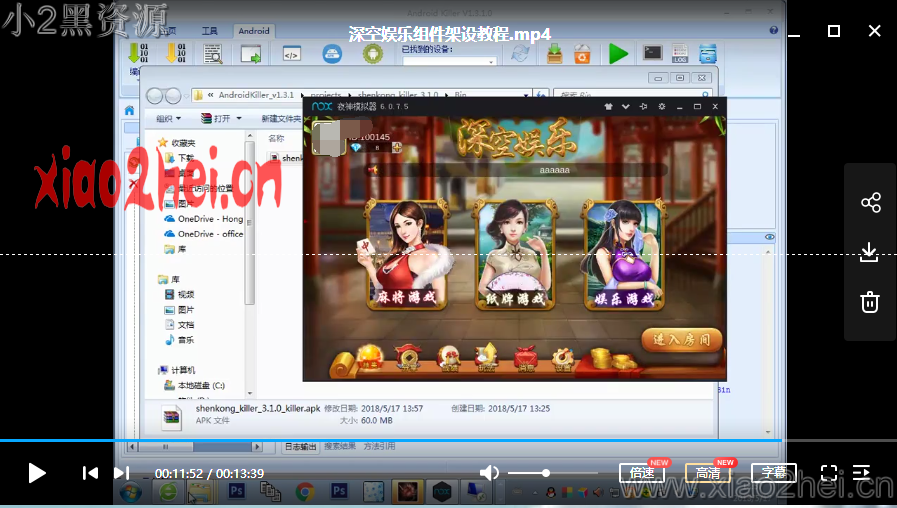Play the paused video
This screenshot has height=508, width=897.
point(37,473)
